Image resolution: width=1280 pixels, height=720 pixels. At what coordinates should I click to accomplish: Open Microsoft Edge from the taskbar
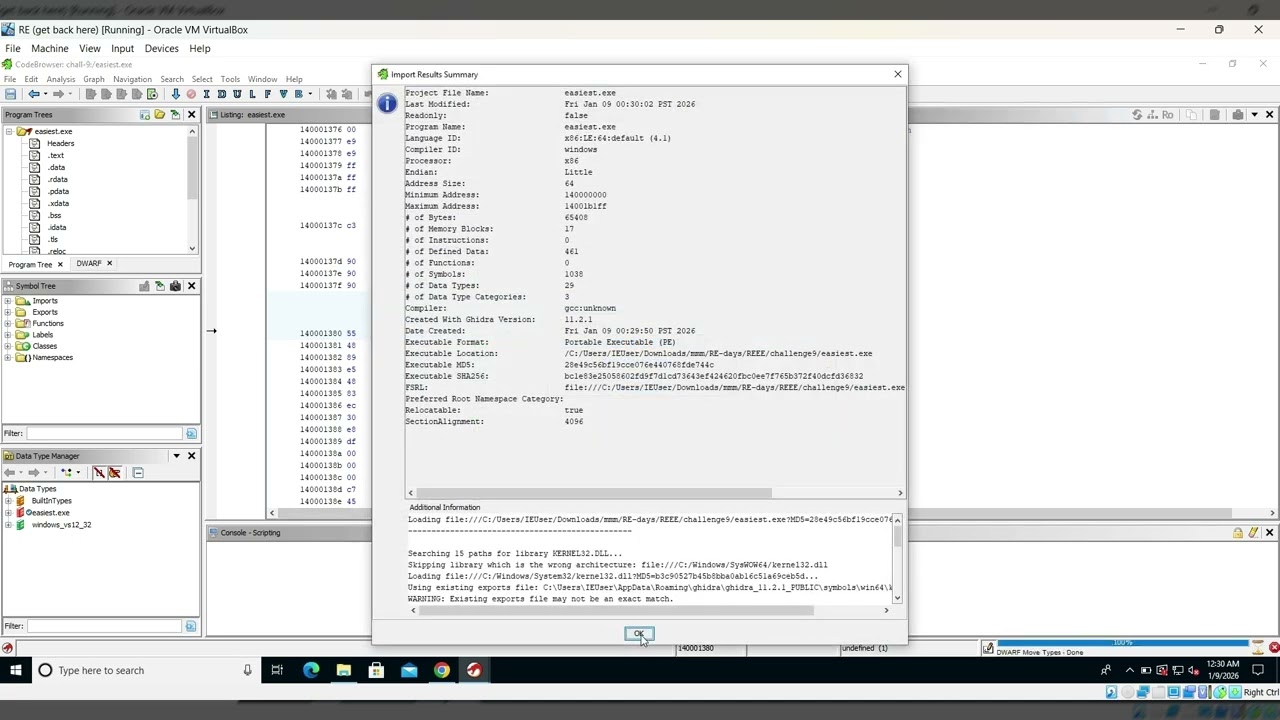(310, 670)
